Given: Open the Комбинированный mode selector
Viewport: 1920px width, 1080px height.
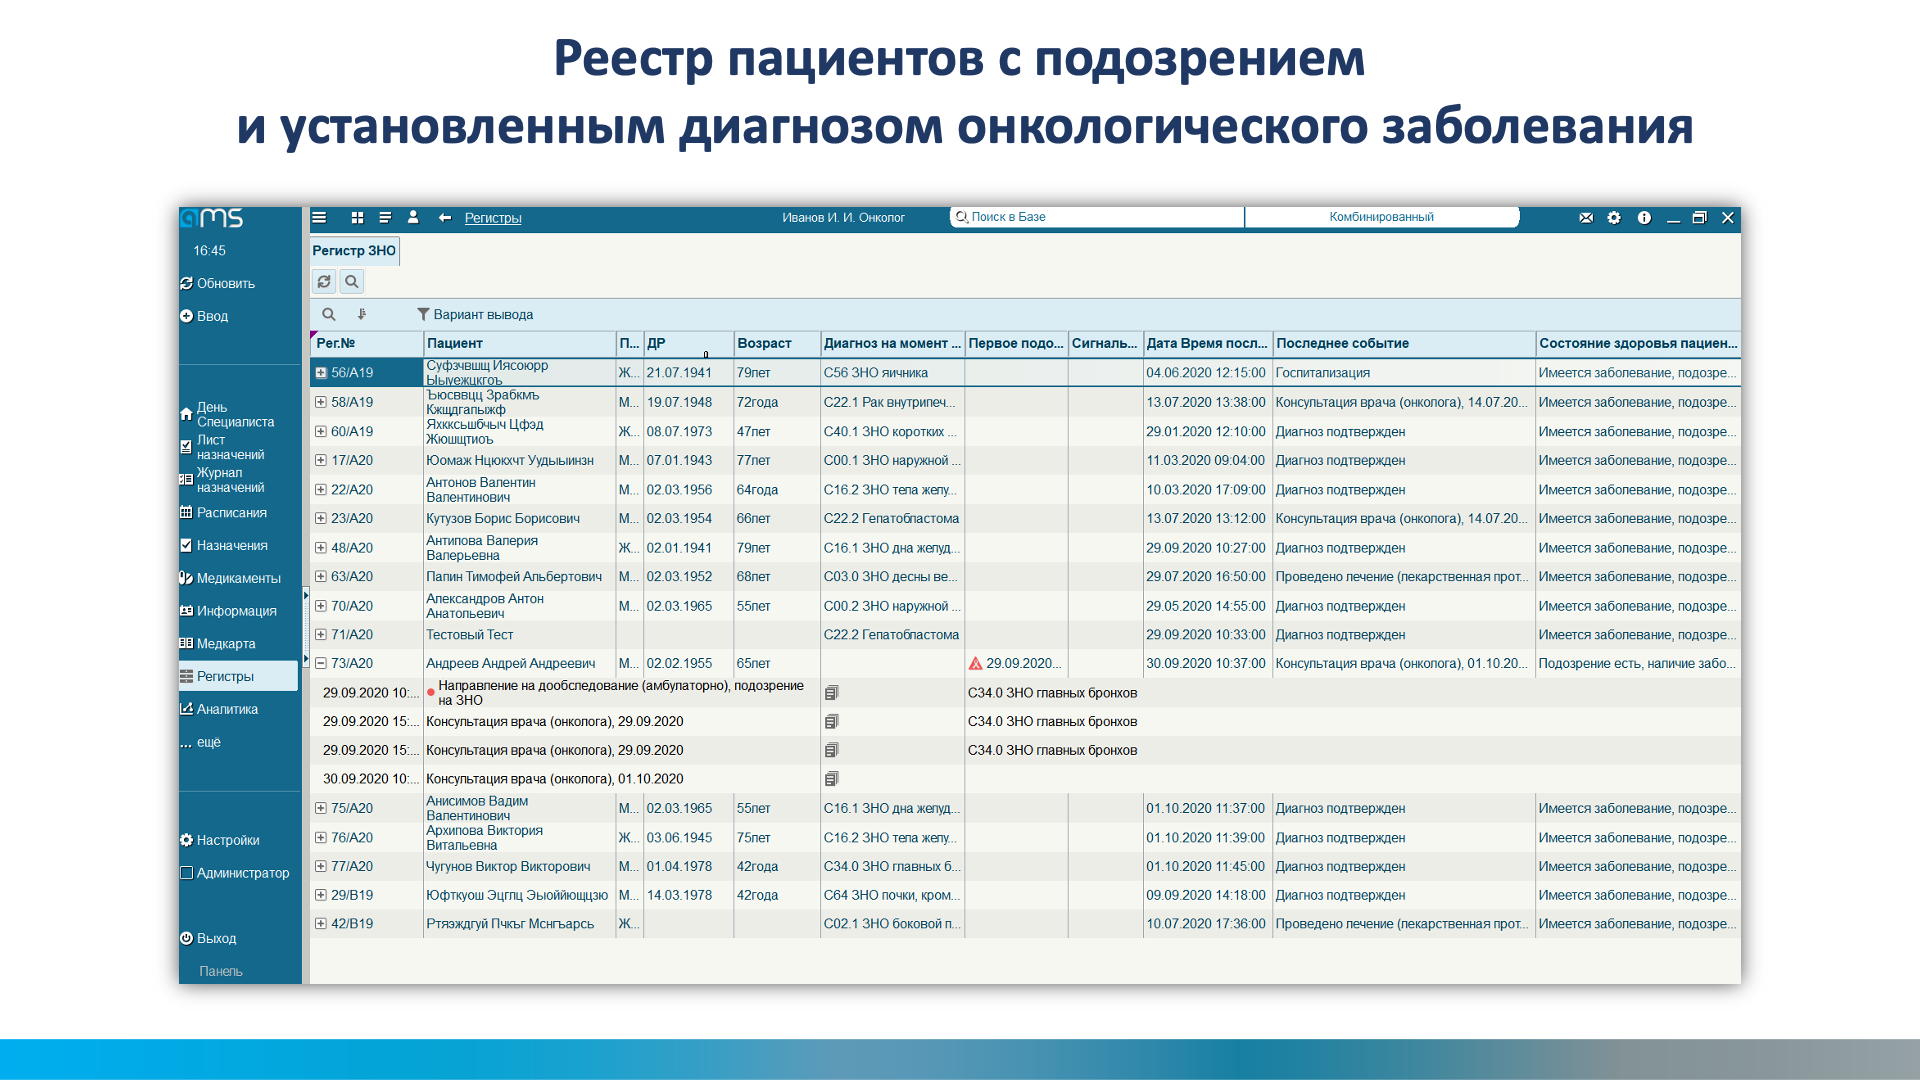Looking at the screenshot, I should (1382, 217).
